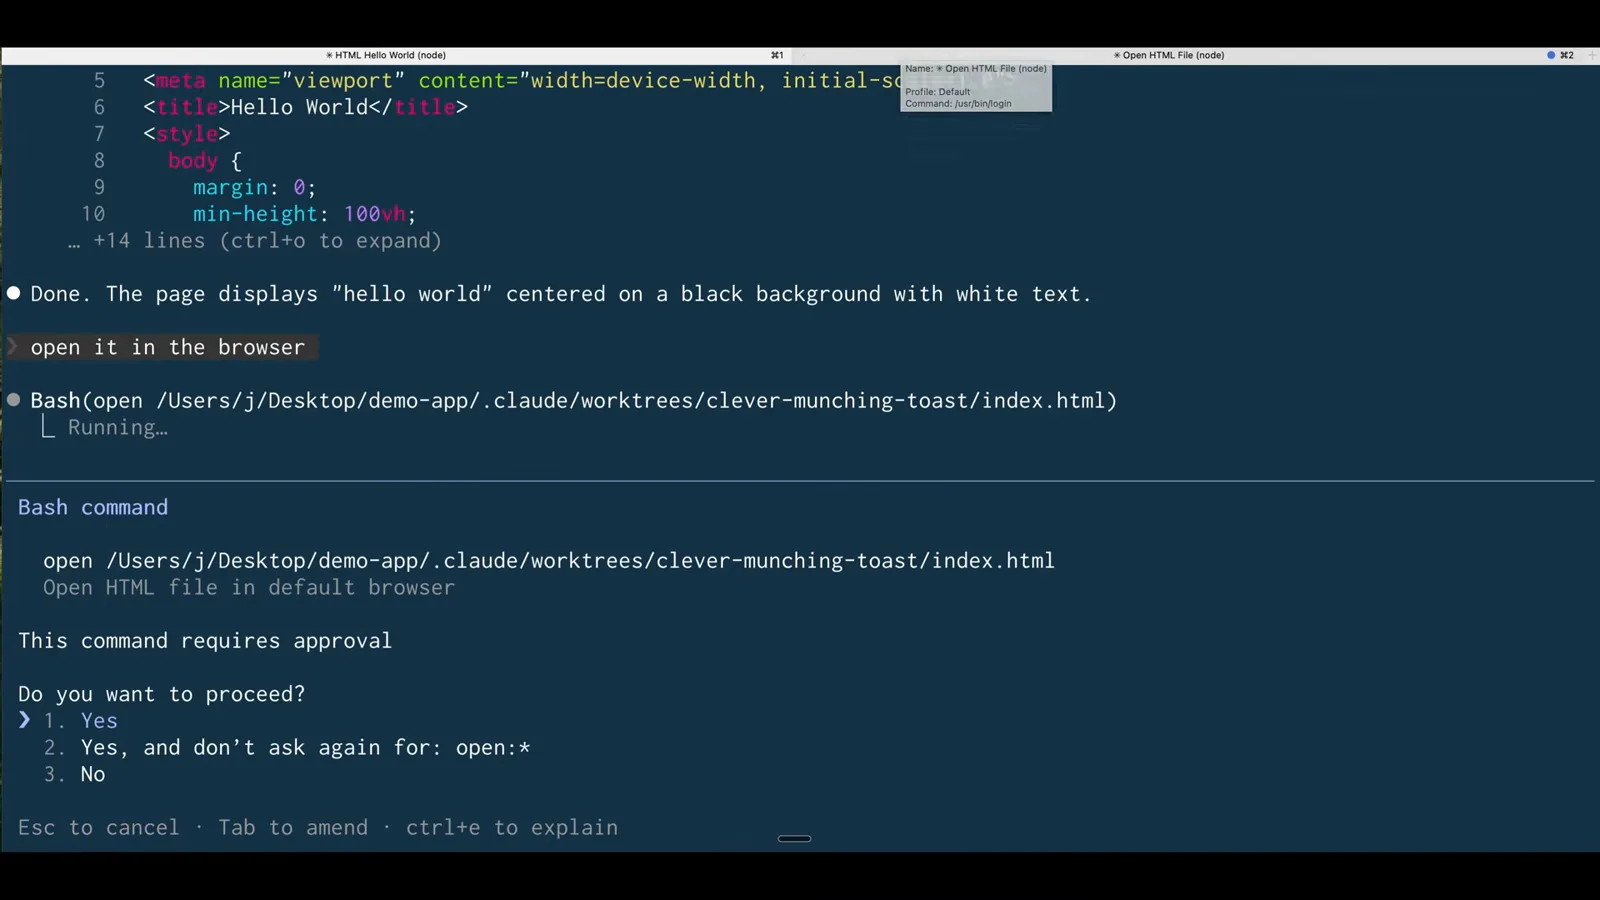The image size is (1600, 900).
Task: Click the ⌘1 shortcut label on first tab
Action: tap(777, 55)
